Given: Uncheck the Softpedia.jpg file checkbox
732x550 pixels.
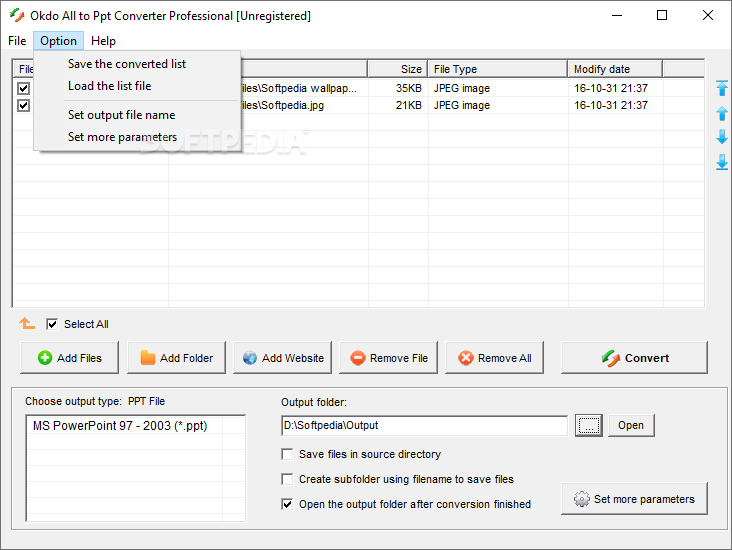Looking at the screenshot, I should [23, 106].
